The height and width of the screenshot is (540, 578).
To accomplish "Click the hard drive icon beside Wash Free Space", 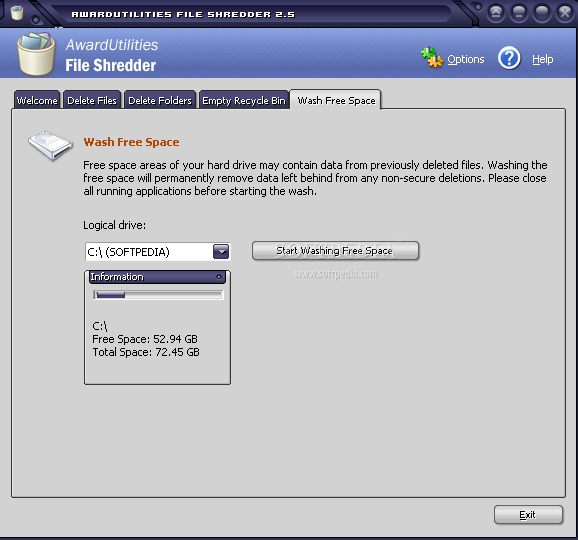I will tap(51, 146).
